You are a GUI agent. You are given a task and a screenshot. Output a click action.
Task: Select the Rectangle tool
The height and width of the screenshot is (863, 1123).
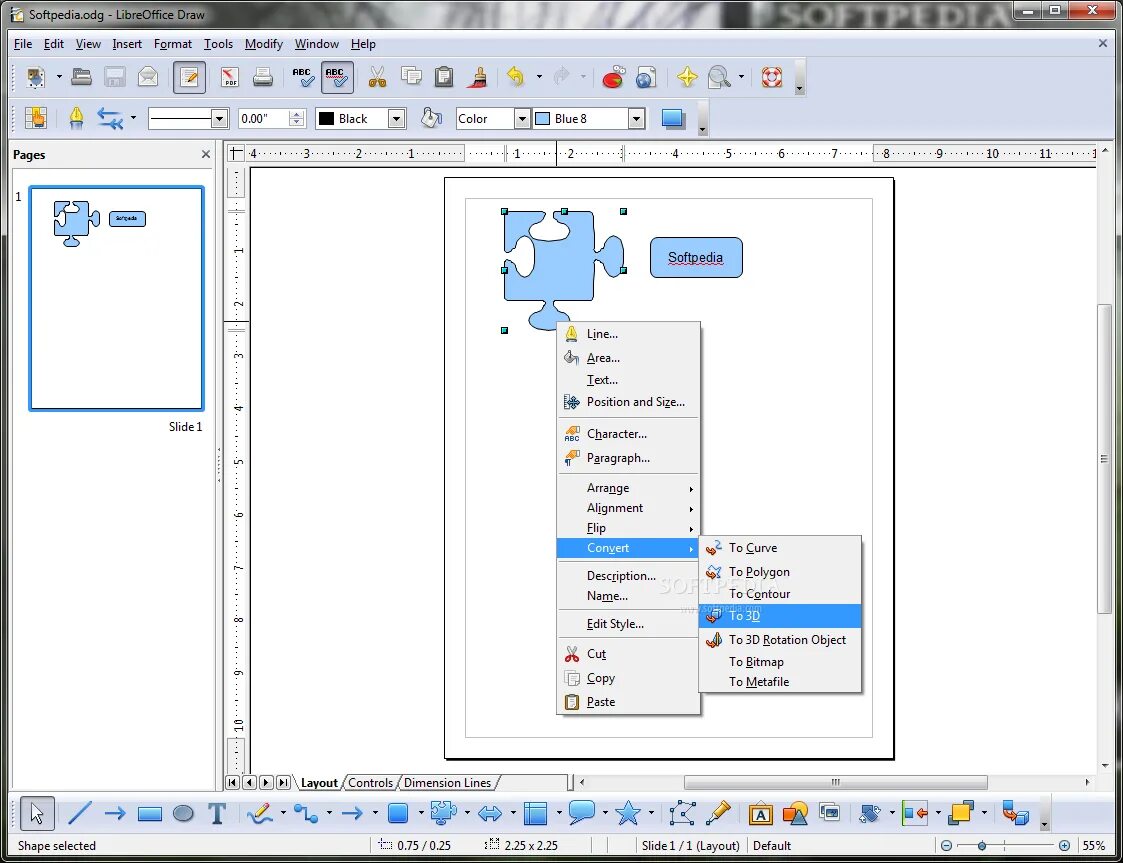149,813
